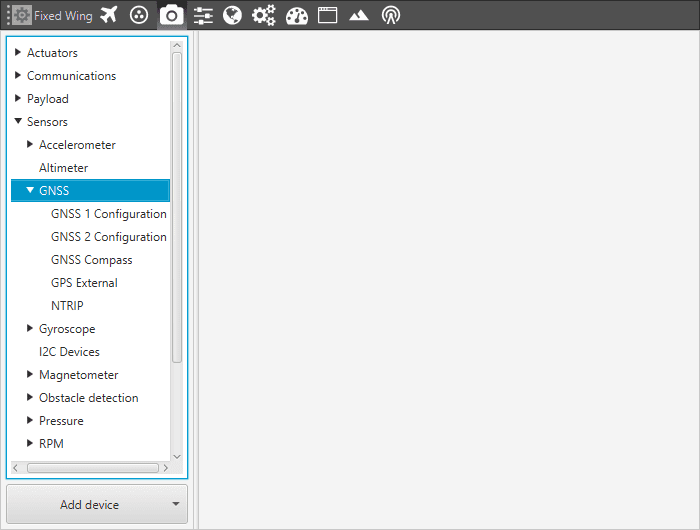This screenshot has height=530, width=700.
Task: Select the Altimeter item
Action: click(x=63, y=168)
